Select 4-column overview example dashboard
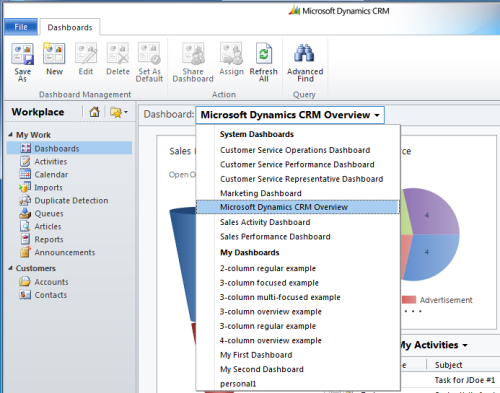This screenshot has height=393, width=500. 271,341
